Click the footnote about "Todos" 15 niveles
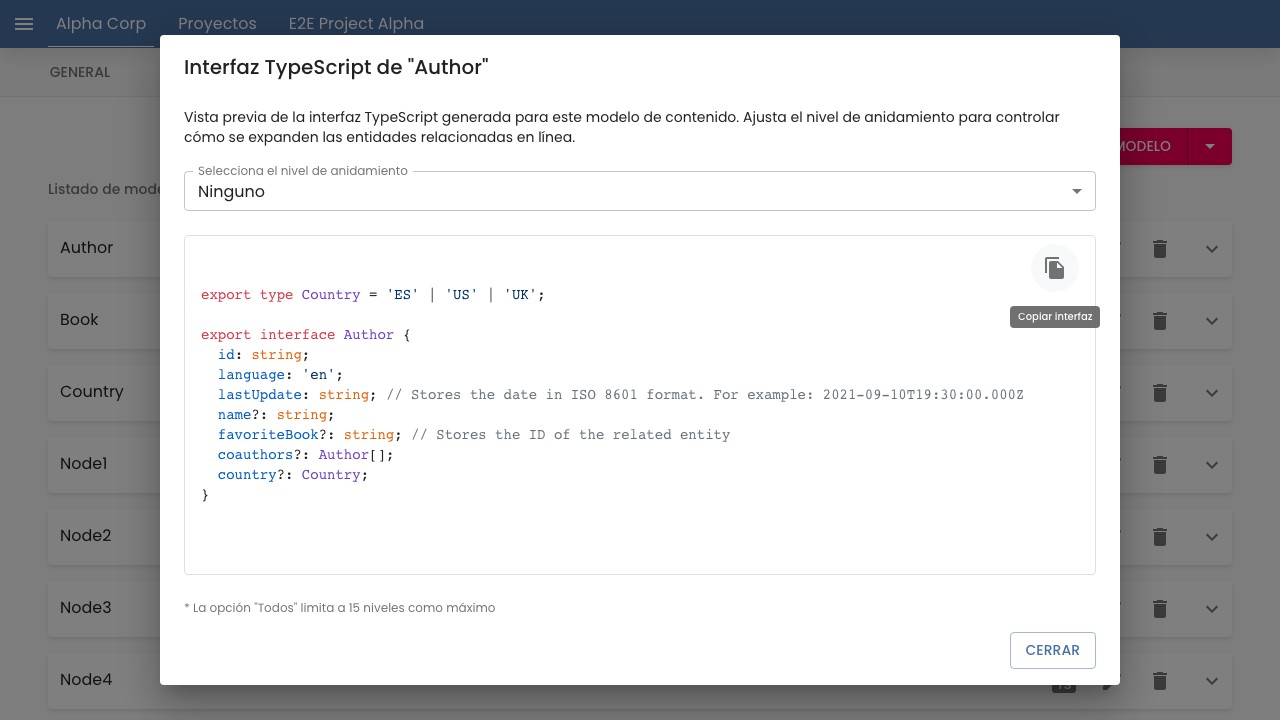1280x720 pixels. click(340, 608)
